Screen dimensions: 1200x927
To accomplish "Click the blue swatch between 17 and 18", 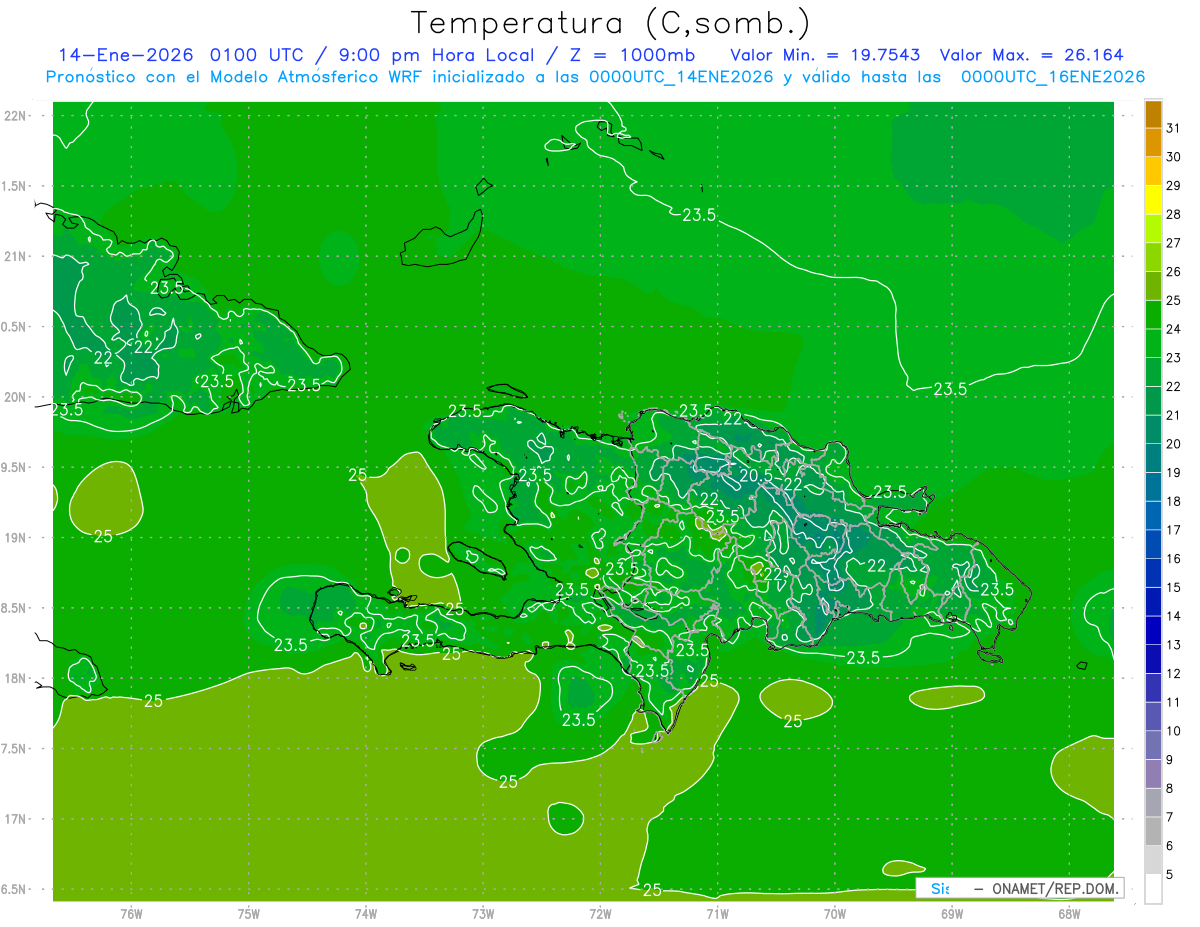I will pyautogui.click(x=1153, y=515).
